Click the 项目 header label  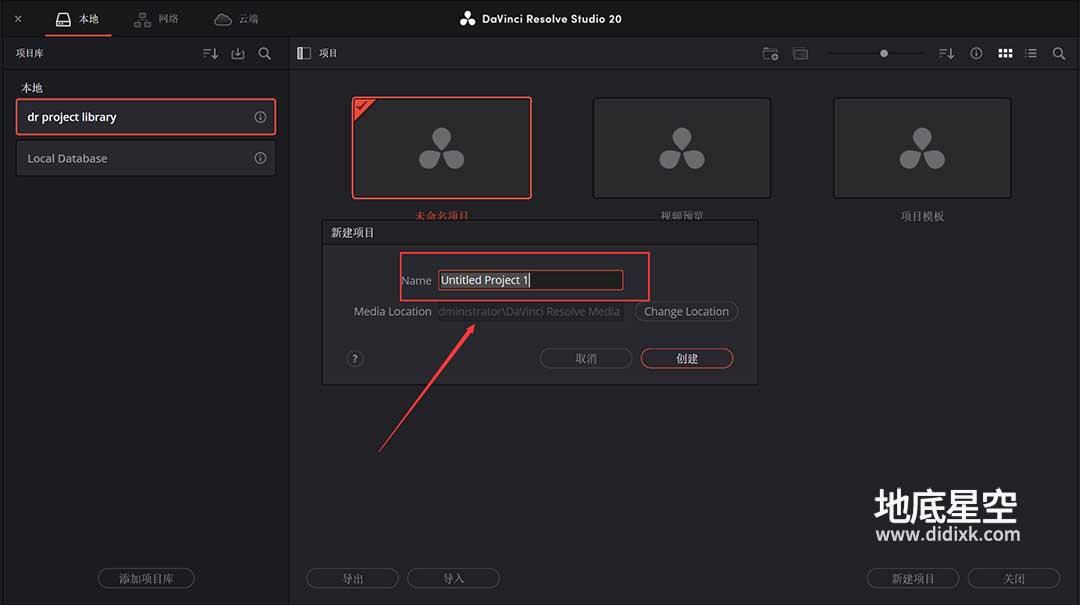tap(328, 53)
